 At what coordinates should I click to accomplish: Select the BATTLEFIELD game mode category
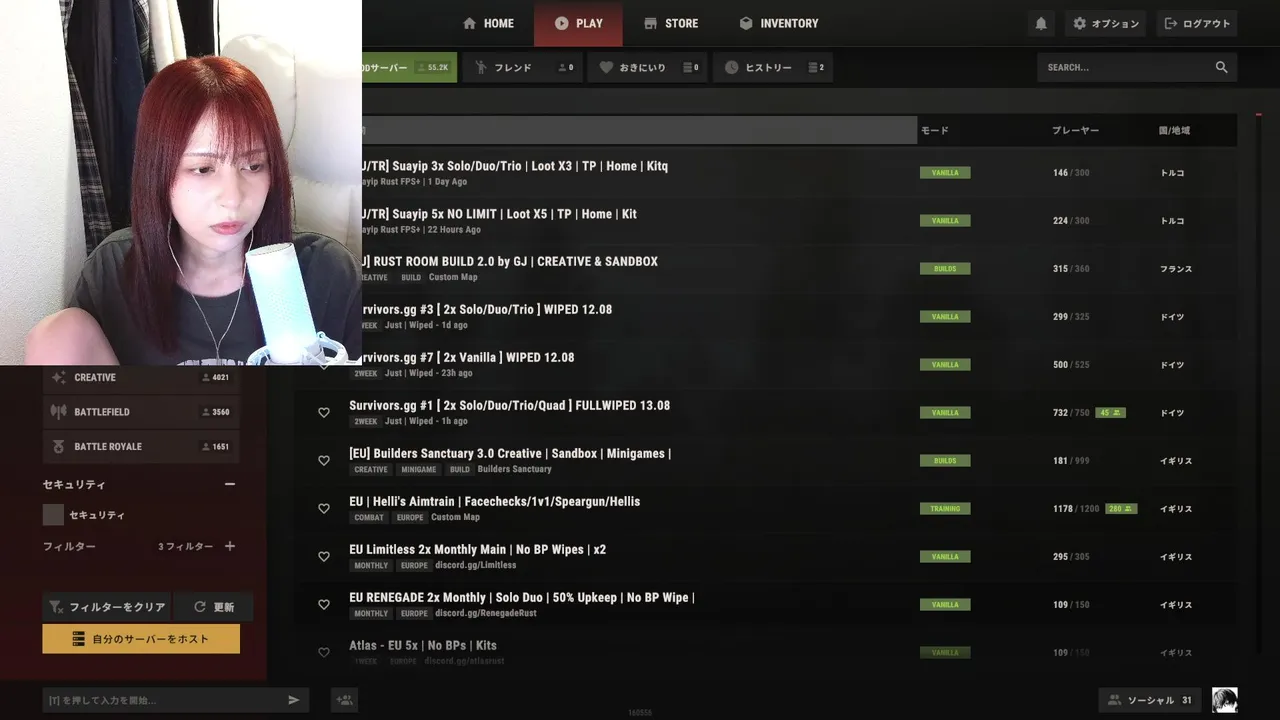click(141, 412)
